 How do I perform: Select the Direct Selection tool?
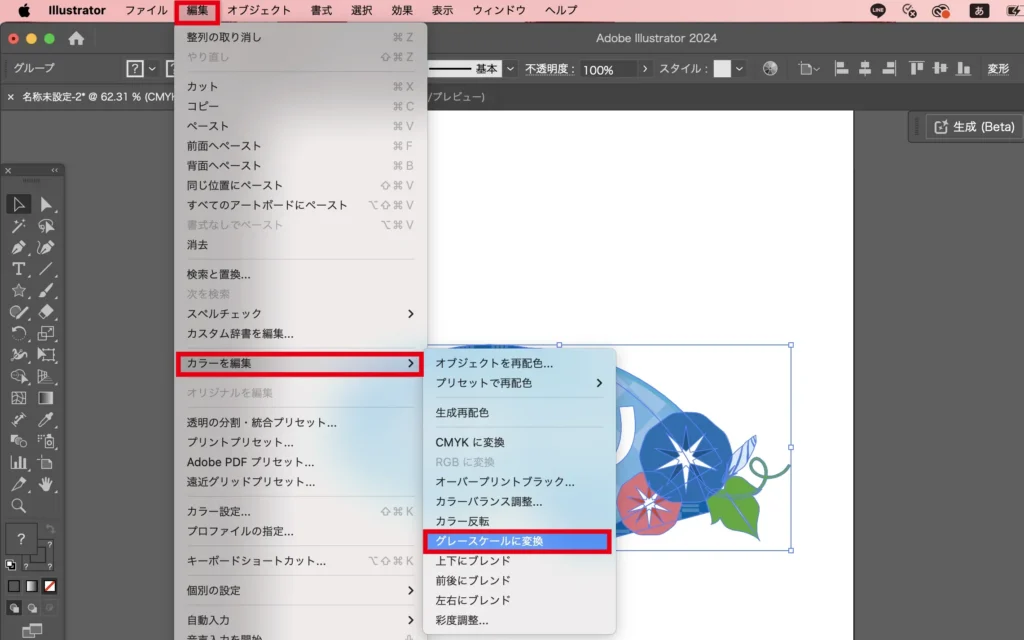pyautogui.click(x=46, y=204)
